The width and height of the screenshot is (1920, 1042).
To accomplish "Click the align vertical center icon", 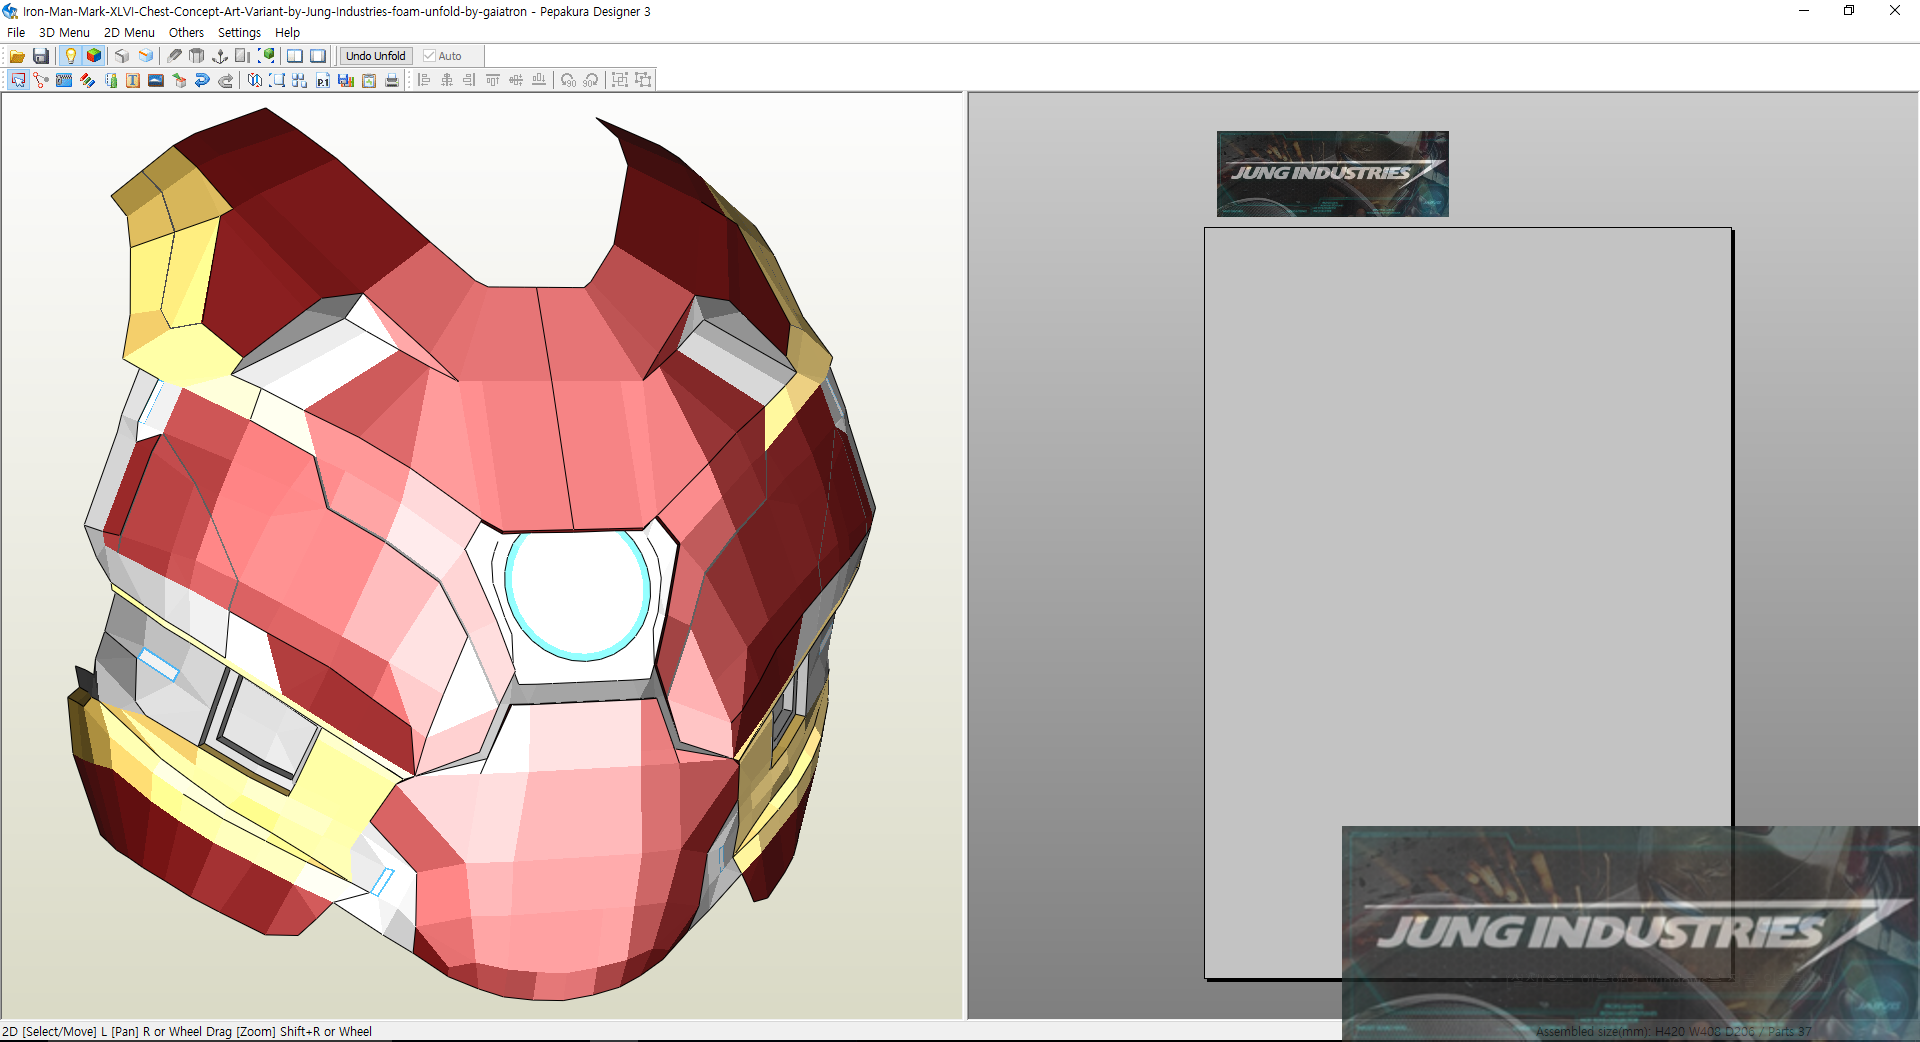I will pos(516,80).
